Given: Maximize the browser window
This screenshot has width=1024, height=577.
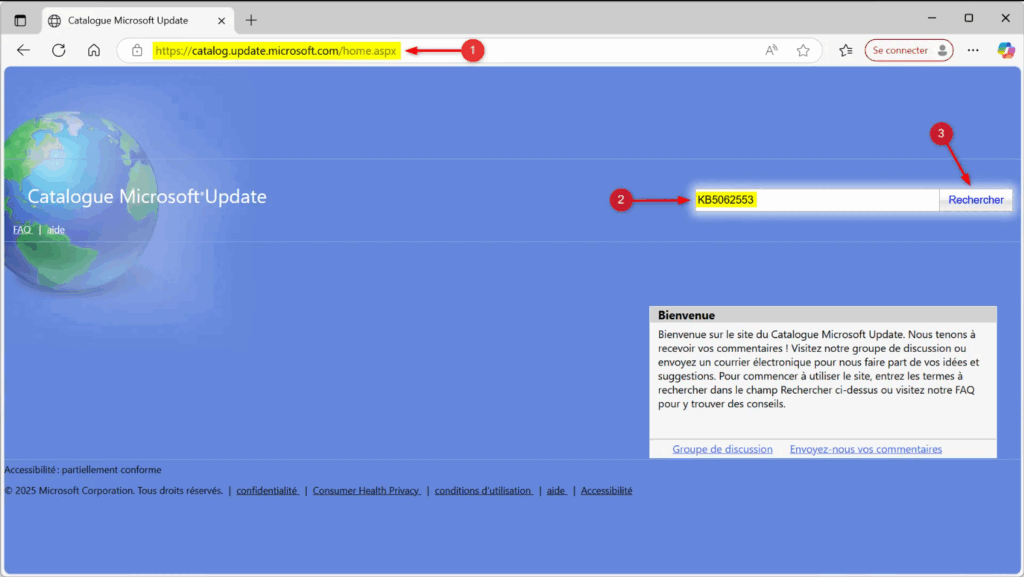Looking at the screenshot, I should [969, 18].
